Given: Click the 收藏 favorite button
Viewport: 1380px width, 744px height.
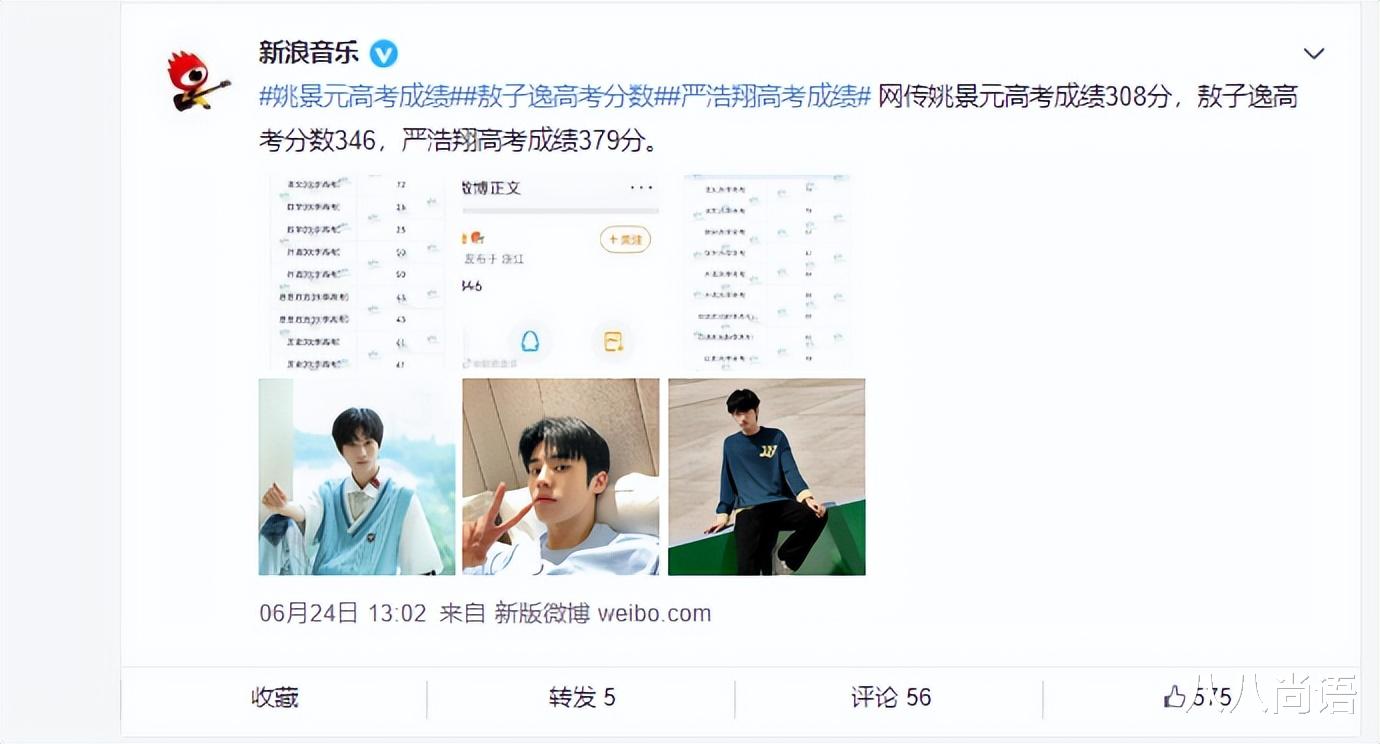Looking at the screenshot, I should (275, 697).
